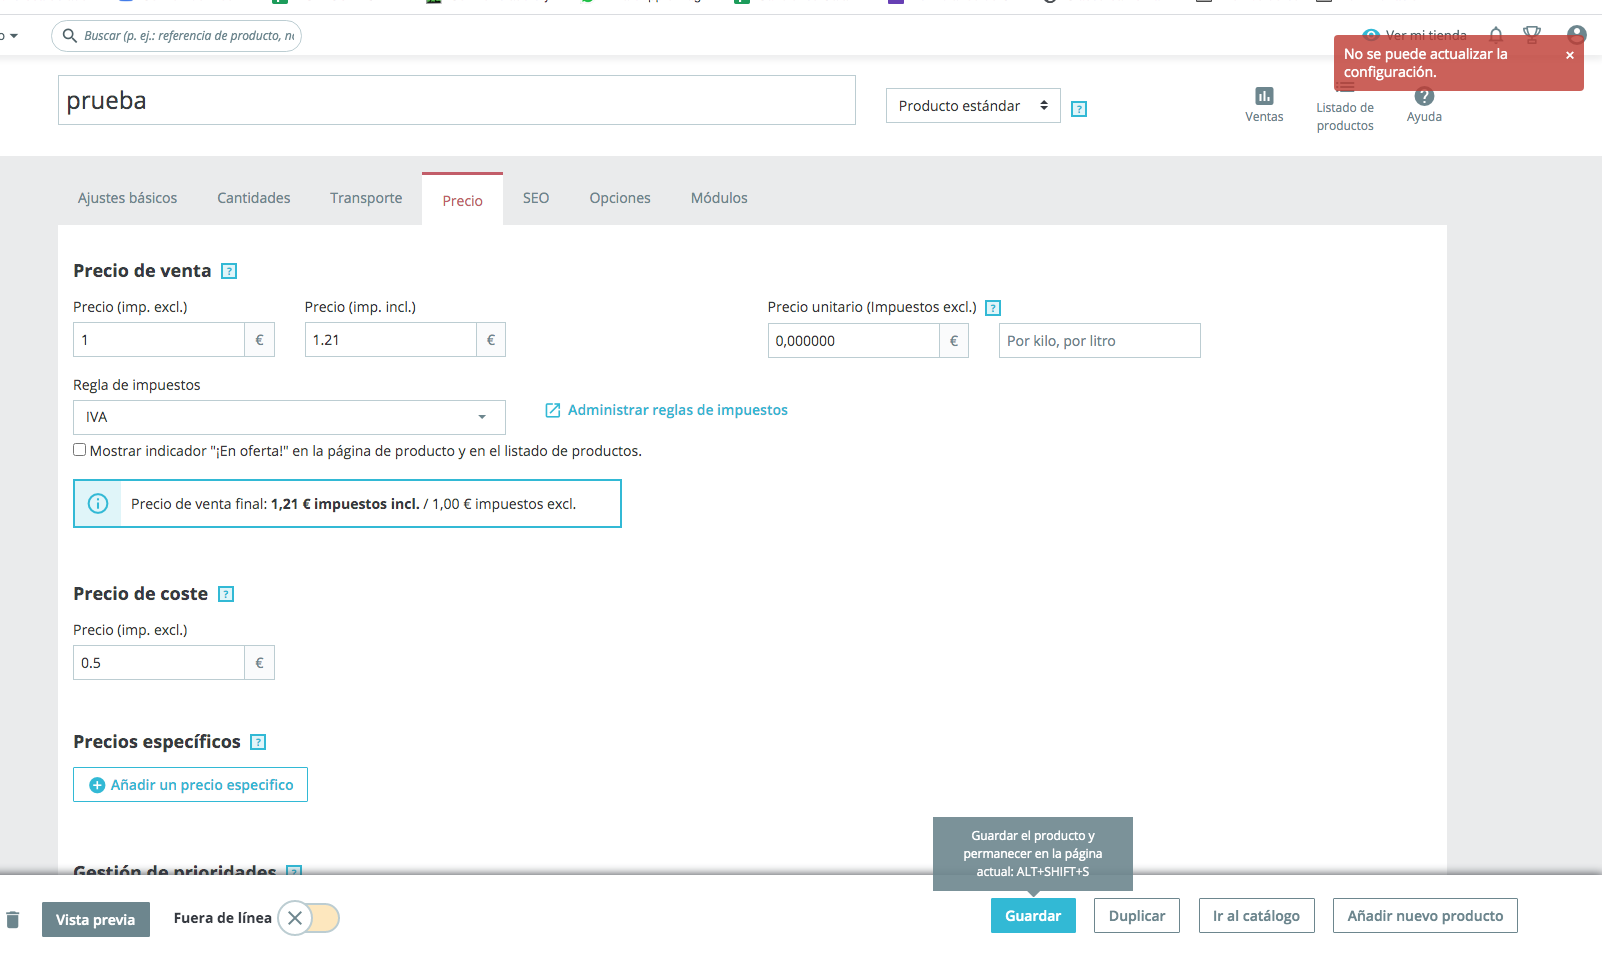
Task: Switch to the Transporte tab
Action: point(366,198)
